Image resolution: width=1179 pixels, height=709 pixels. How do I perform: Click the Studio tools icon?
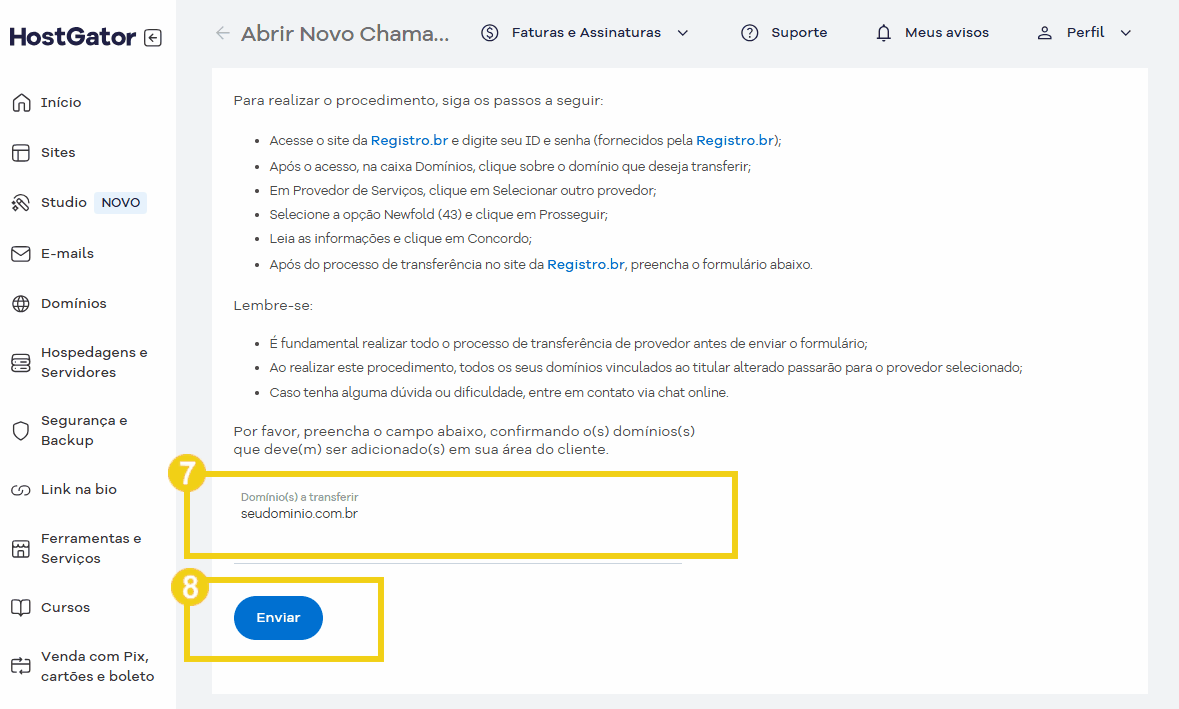pyautogui.click(x=21, y=203)
